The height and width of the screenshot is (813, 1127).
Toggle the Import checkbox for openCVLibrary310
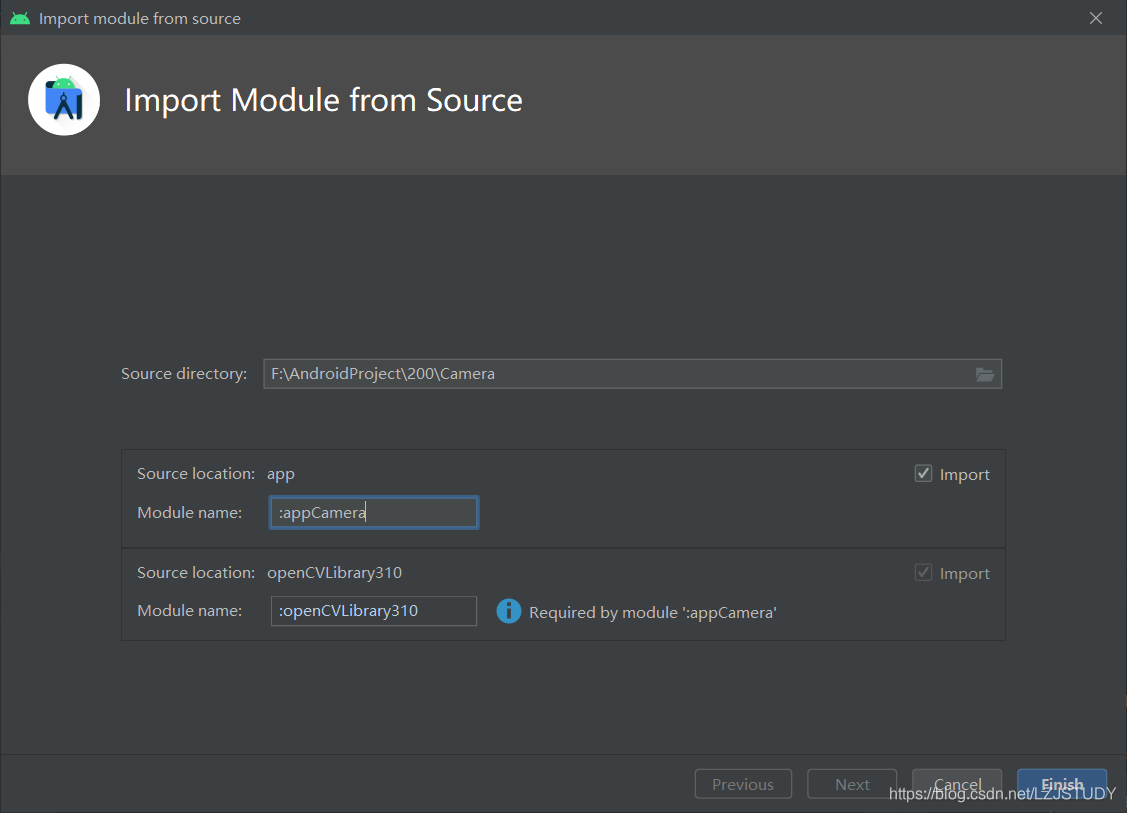point(924,573)
